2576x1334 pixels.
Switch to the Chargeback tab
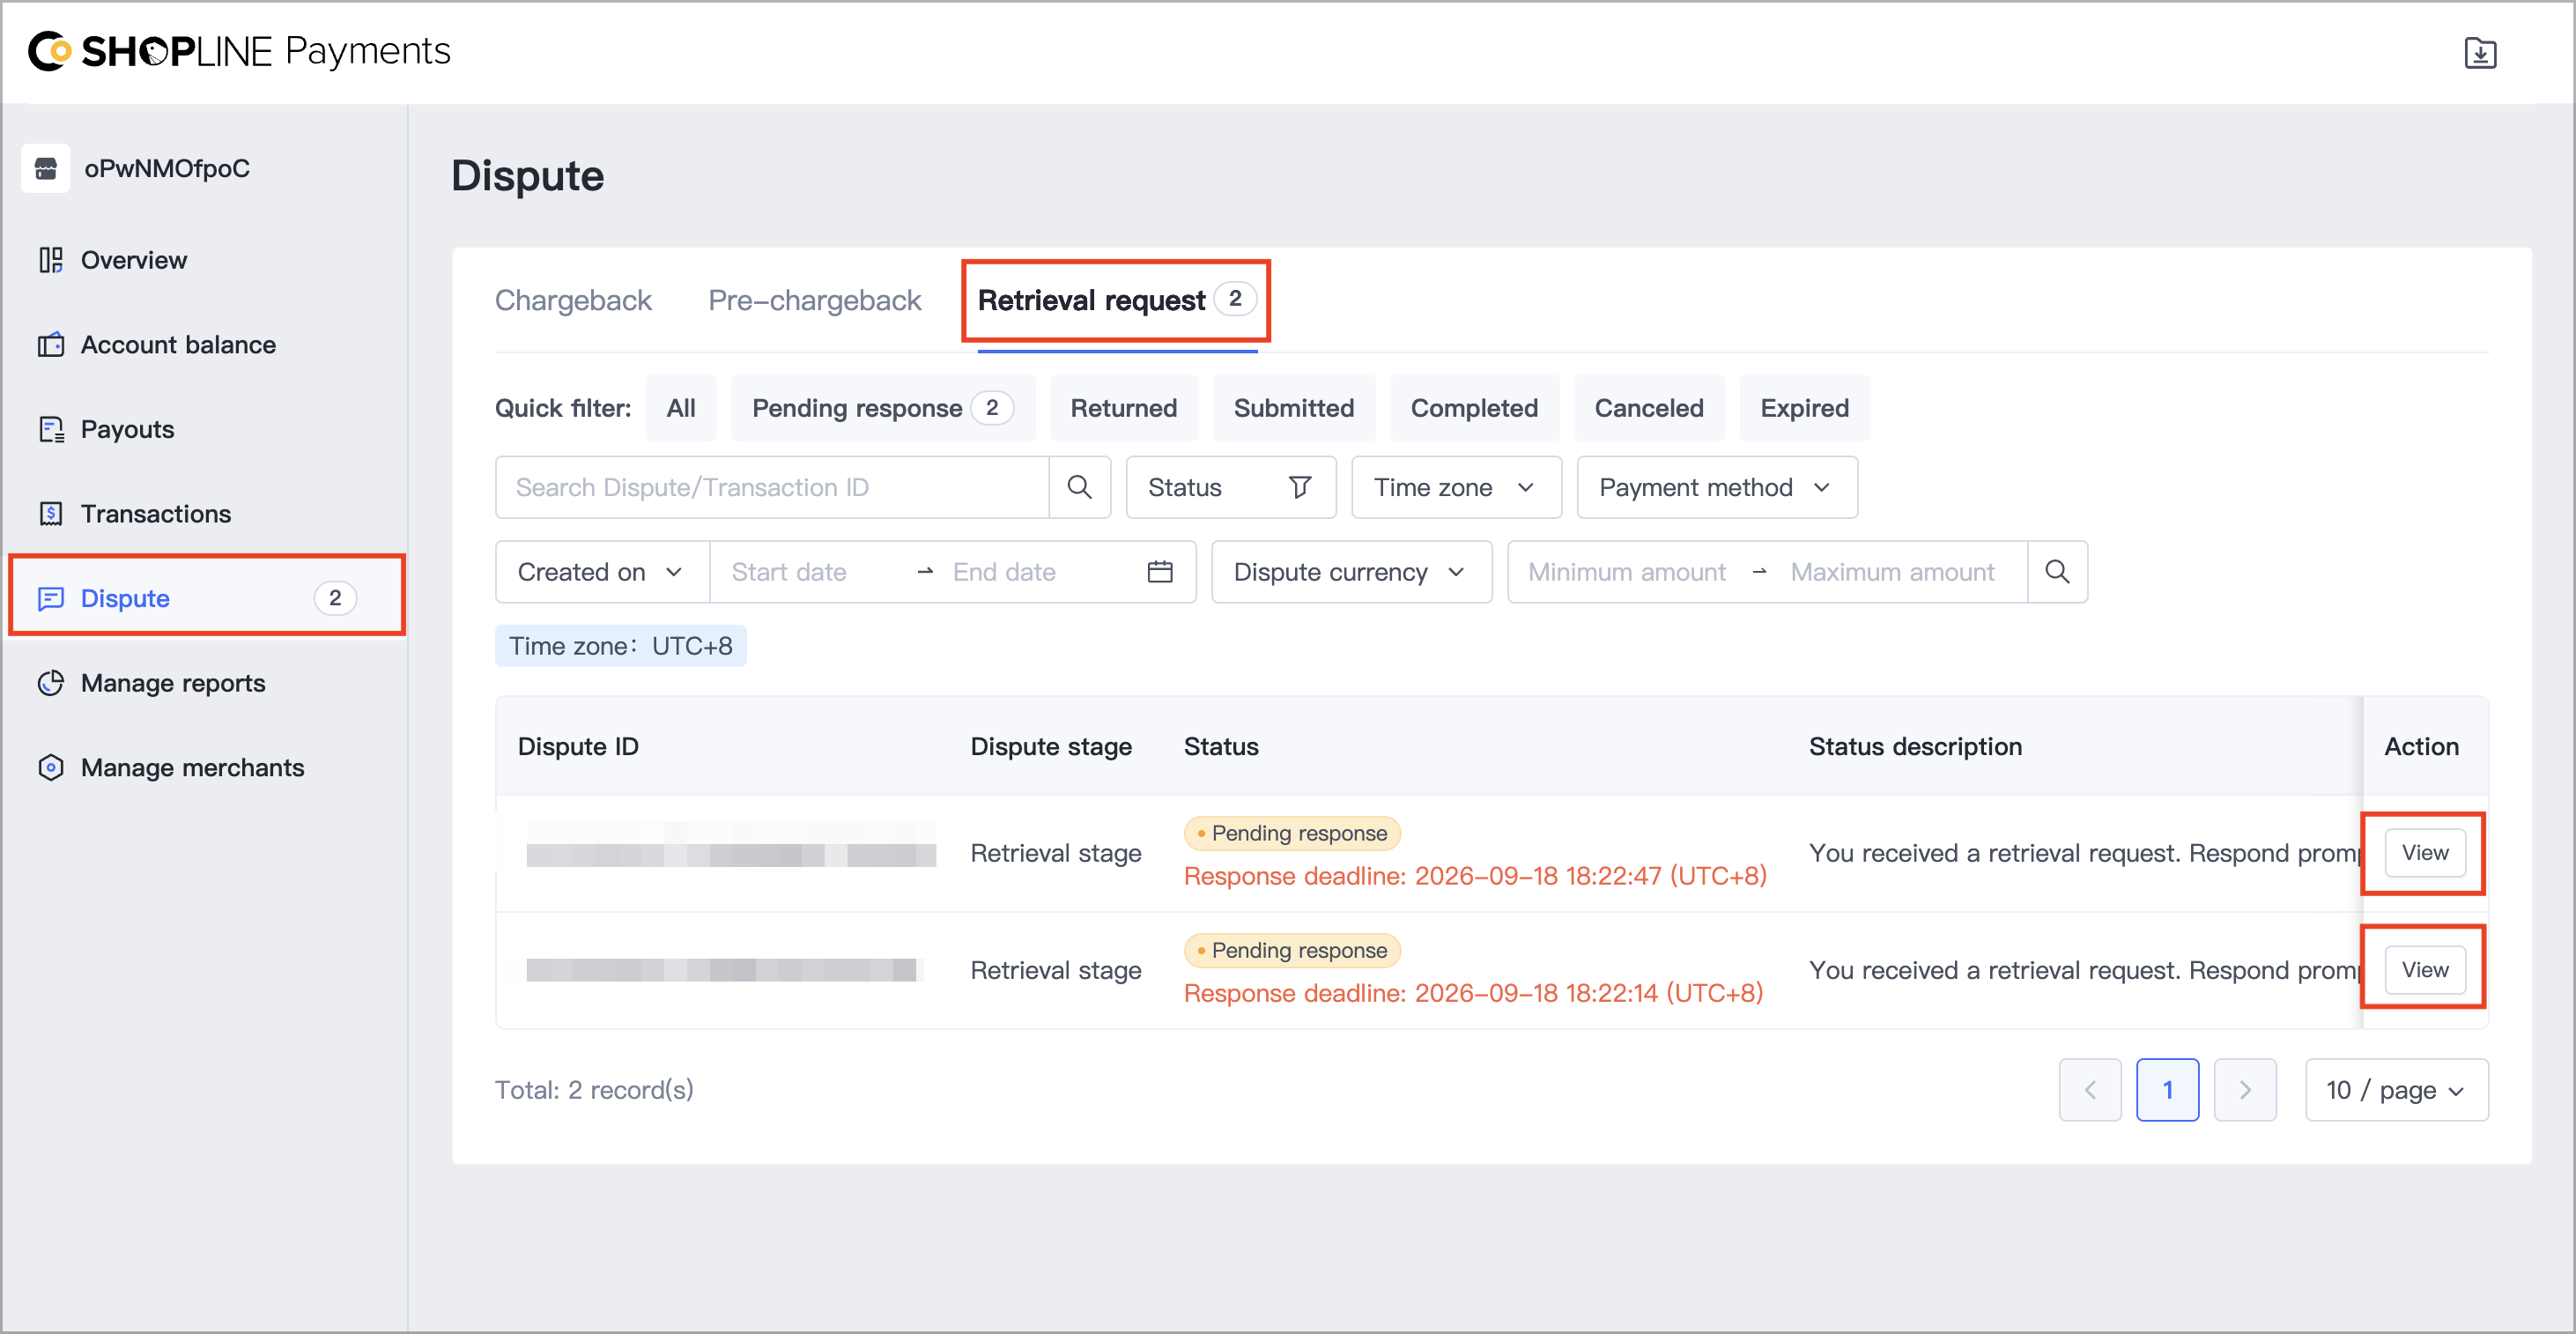click(x=573, y=300)
